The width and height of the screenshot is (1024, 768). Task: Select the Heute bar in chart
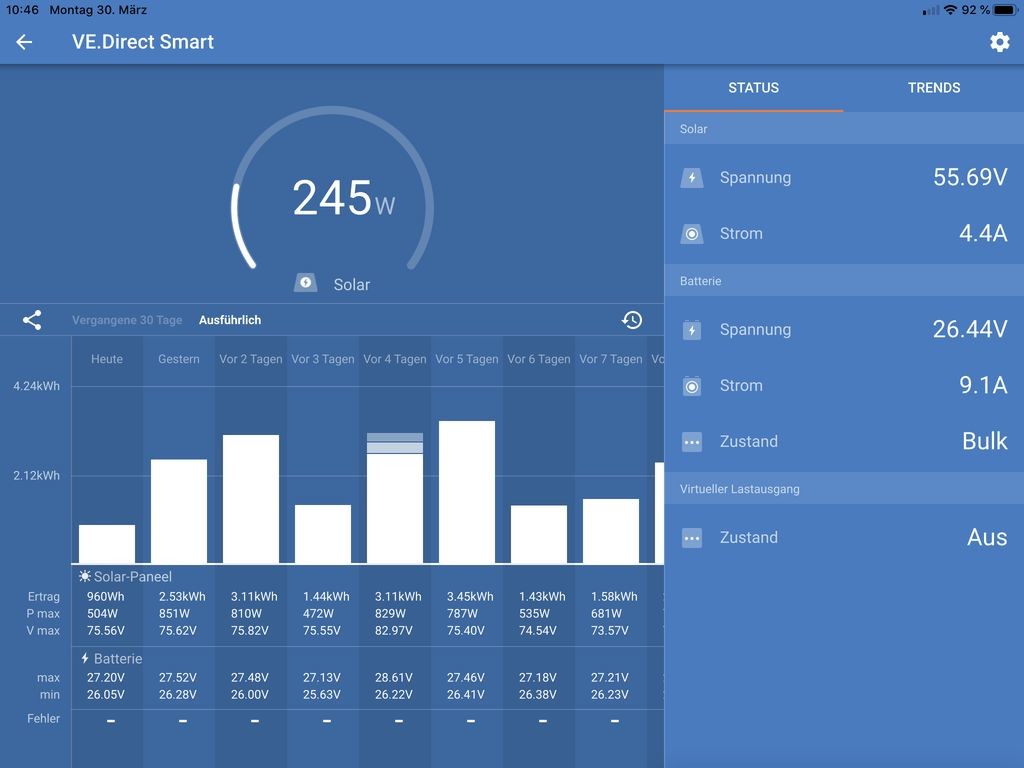[107, 543]
